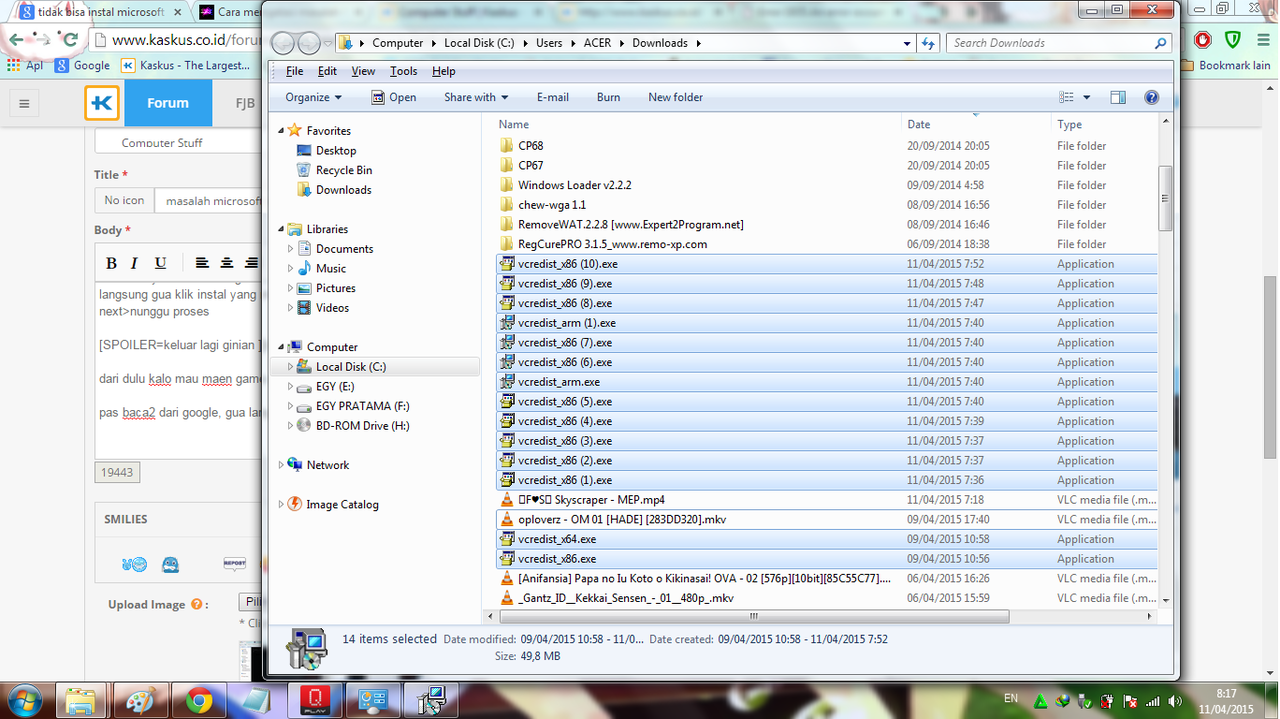1280x719 pixels.
Task: Open Explorer help question mark icon
Action: [1151, 97]
